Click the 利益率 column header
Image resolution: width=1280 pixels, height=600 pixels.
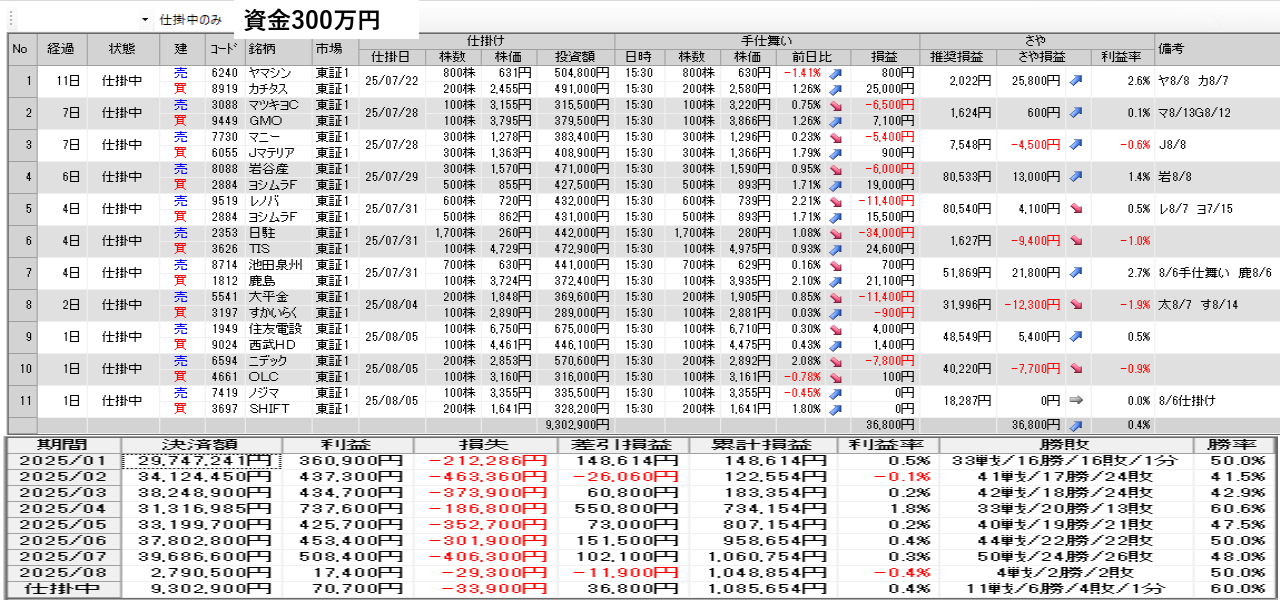pyautogui.click(x=1122, y=56)
